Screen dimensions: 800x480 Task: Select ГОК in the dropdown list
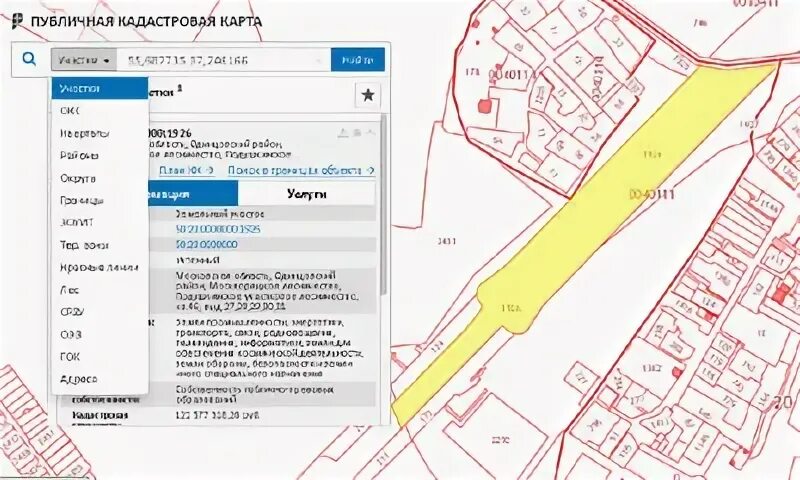click(100, 357)
